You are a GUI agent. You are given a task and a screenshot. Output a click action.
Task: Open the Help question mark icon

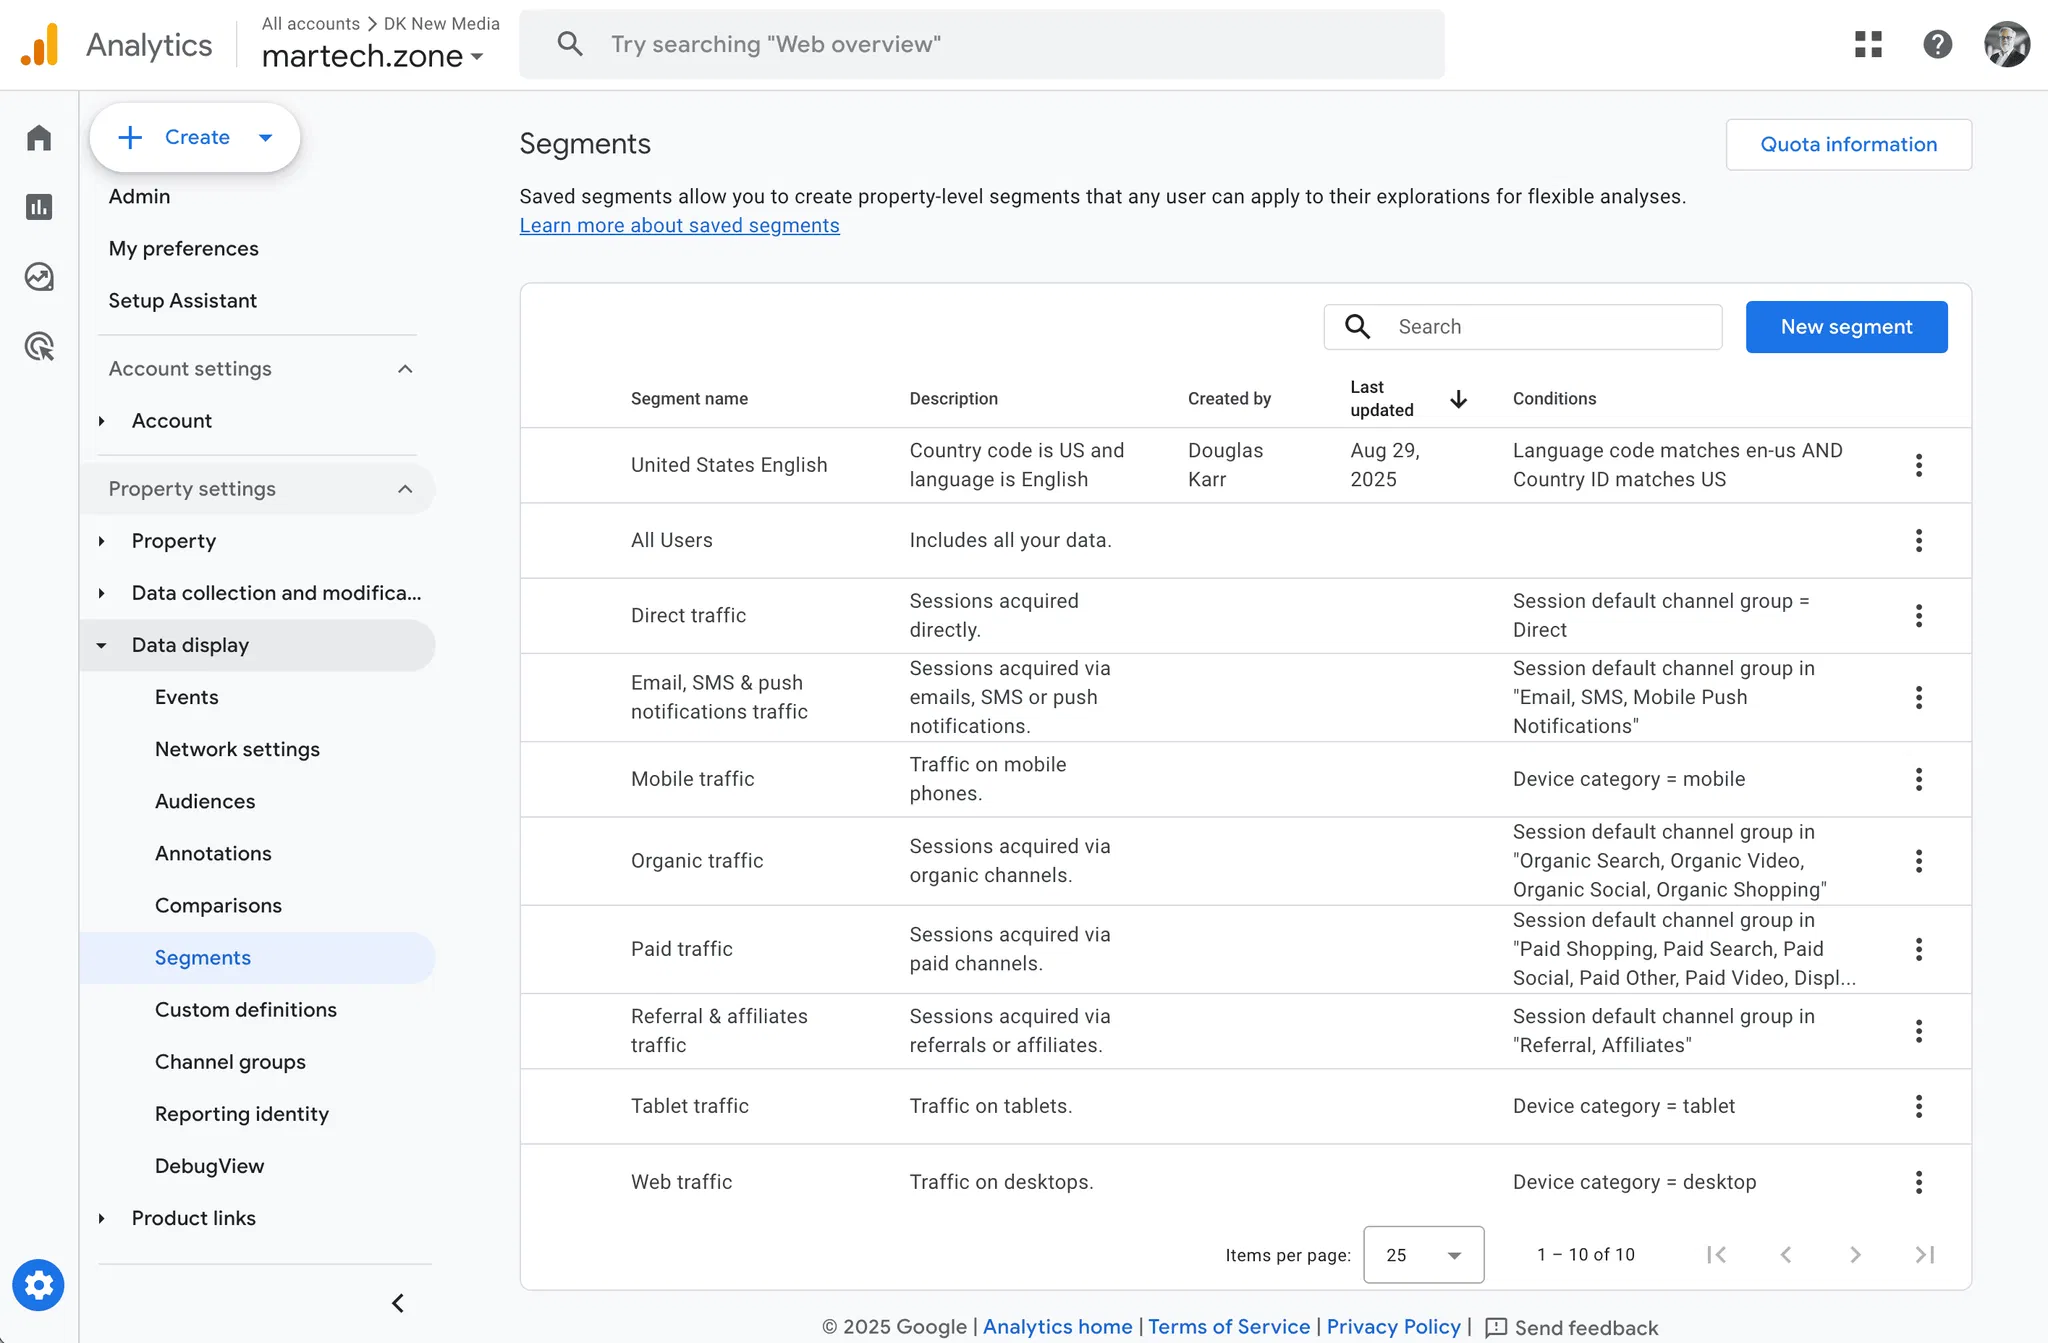point(1937,44)
